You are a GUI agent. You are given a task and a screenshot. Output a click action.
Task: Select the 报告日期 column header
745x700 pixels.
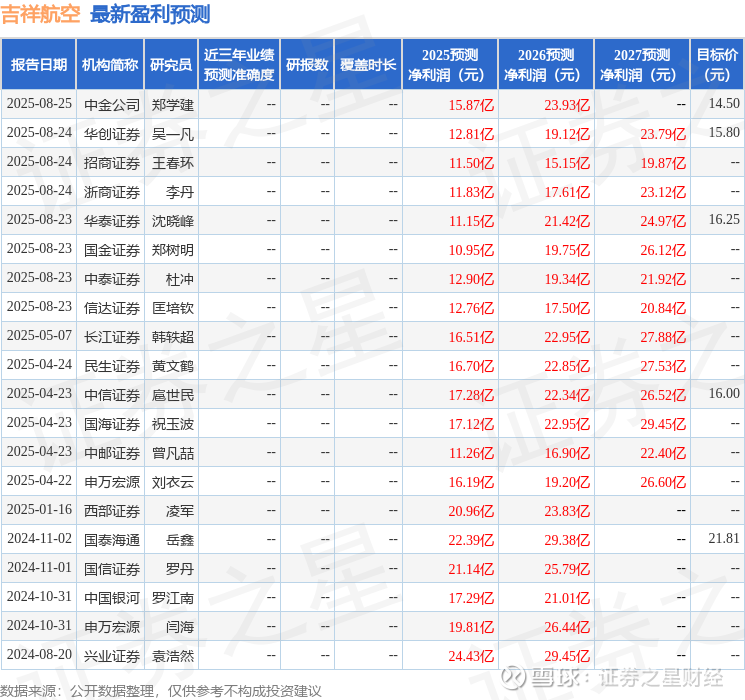[38, 65]
